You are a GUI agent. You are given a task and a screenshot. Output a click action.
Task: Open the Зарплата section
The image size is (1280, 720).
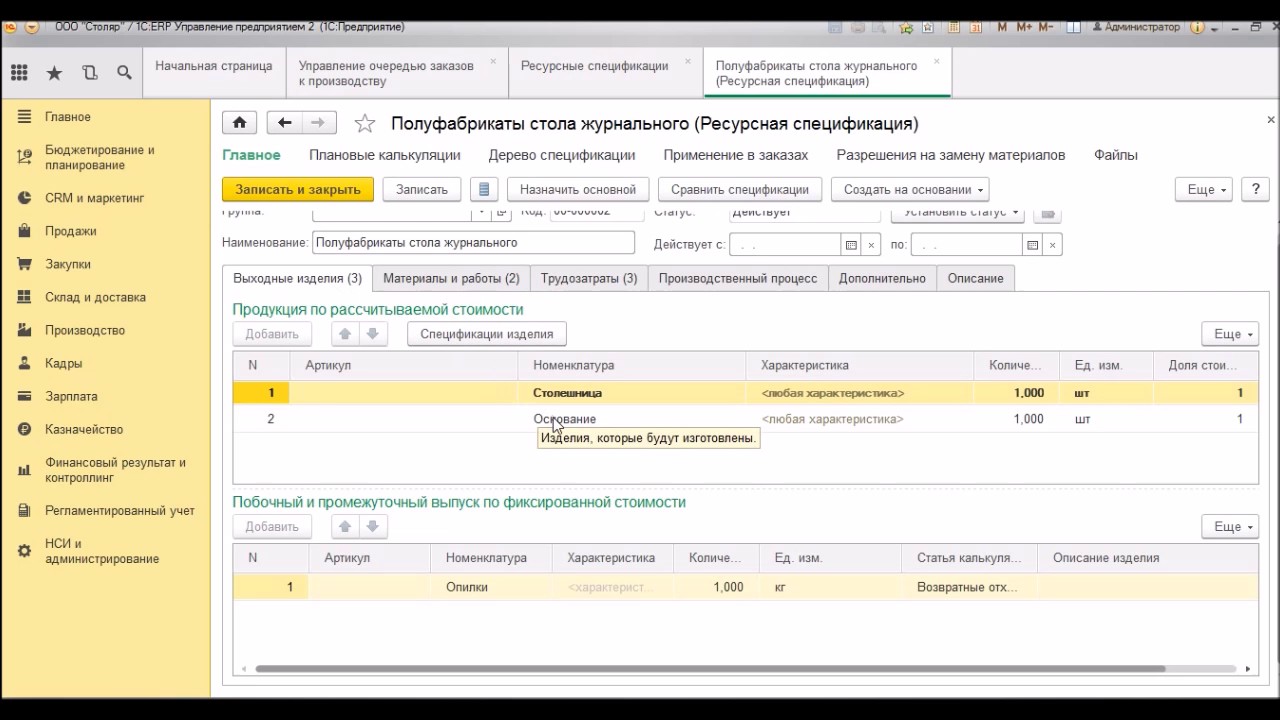pyautogui.click(x=71, y=396)
